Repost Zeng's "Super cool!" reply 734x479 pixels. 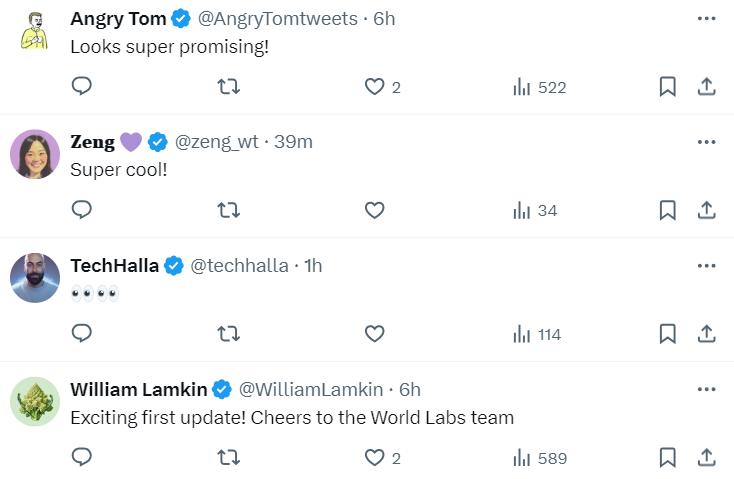click(228, 210)
